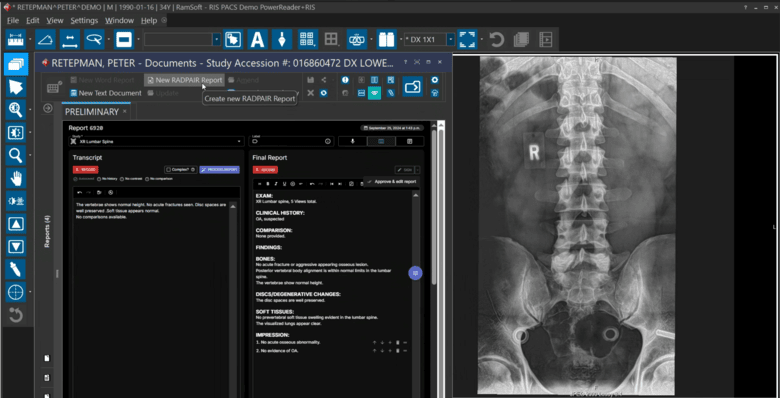Click the down triangle next image icon
Viewport: 780px width, 398px height.
click(x=16, y=246)
